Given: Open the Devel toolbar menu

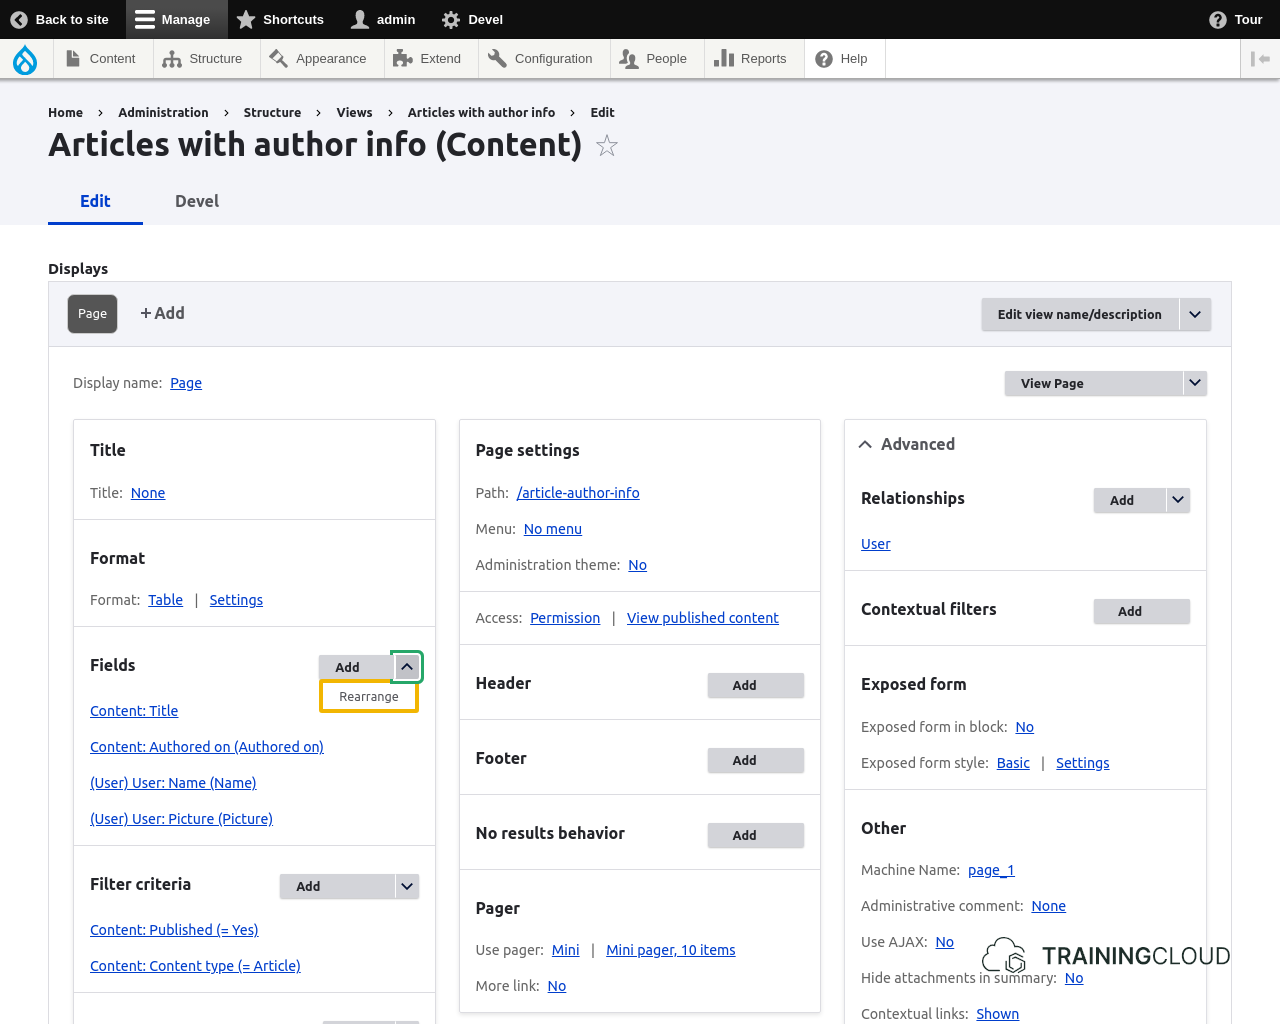Looking at the screenshot, I should point(472,19).
